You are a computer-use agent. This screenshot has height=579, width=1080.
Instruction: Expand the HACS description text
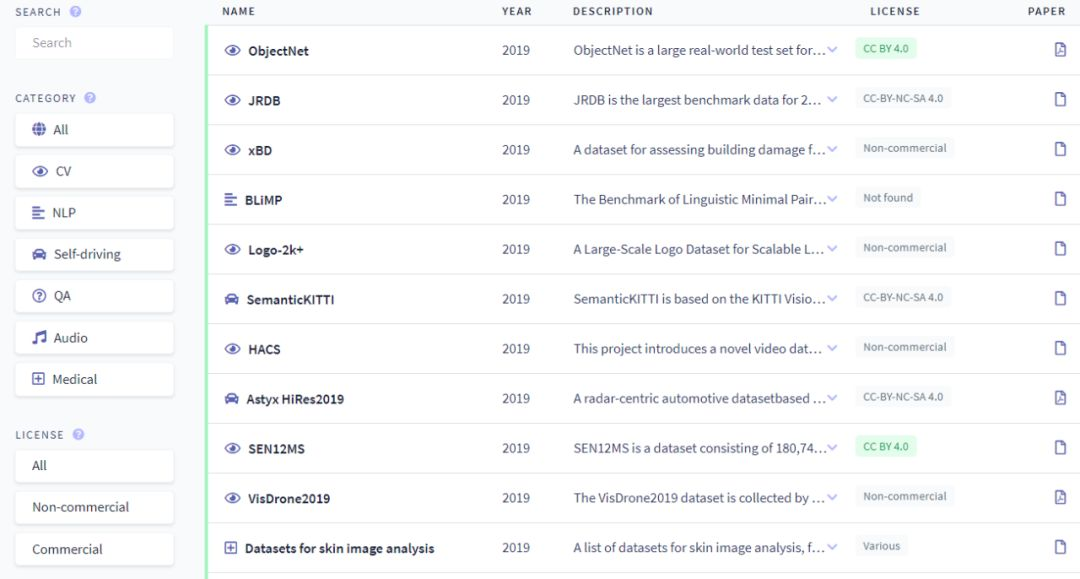click(x=832, y=349)
